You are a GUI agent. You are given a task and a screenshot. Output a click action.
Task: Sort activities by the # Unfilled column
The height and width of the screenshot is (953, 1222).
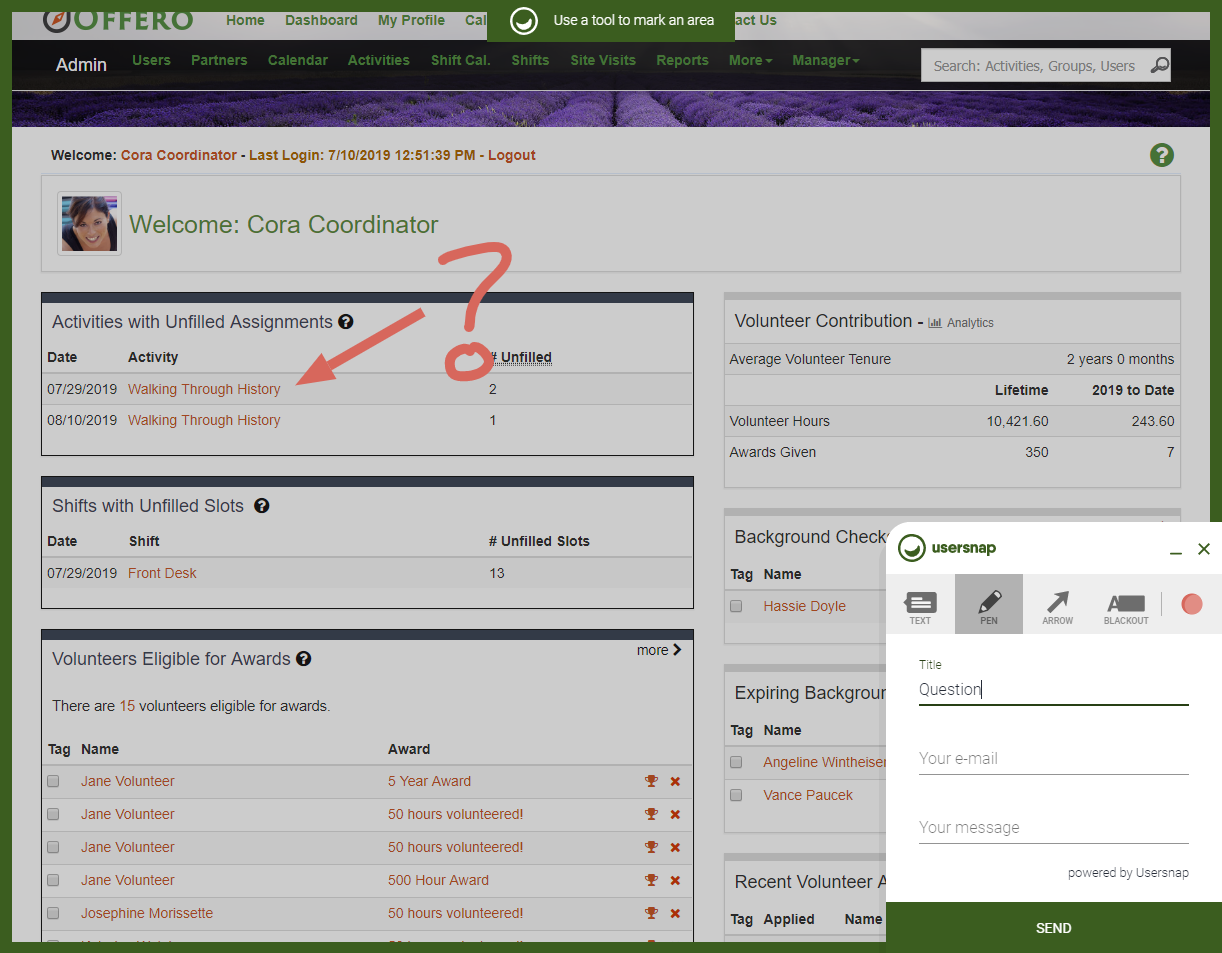tap(522, 357)
